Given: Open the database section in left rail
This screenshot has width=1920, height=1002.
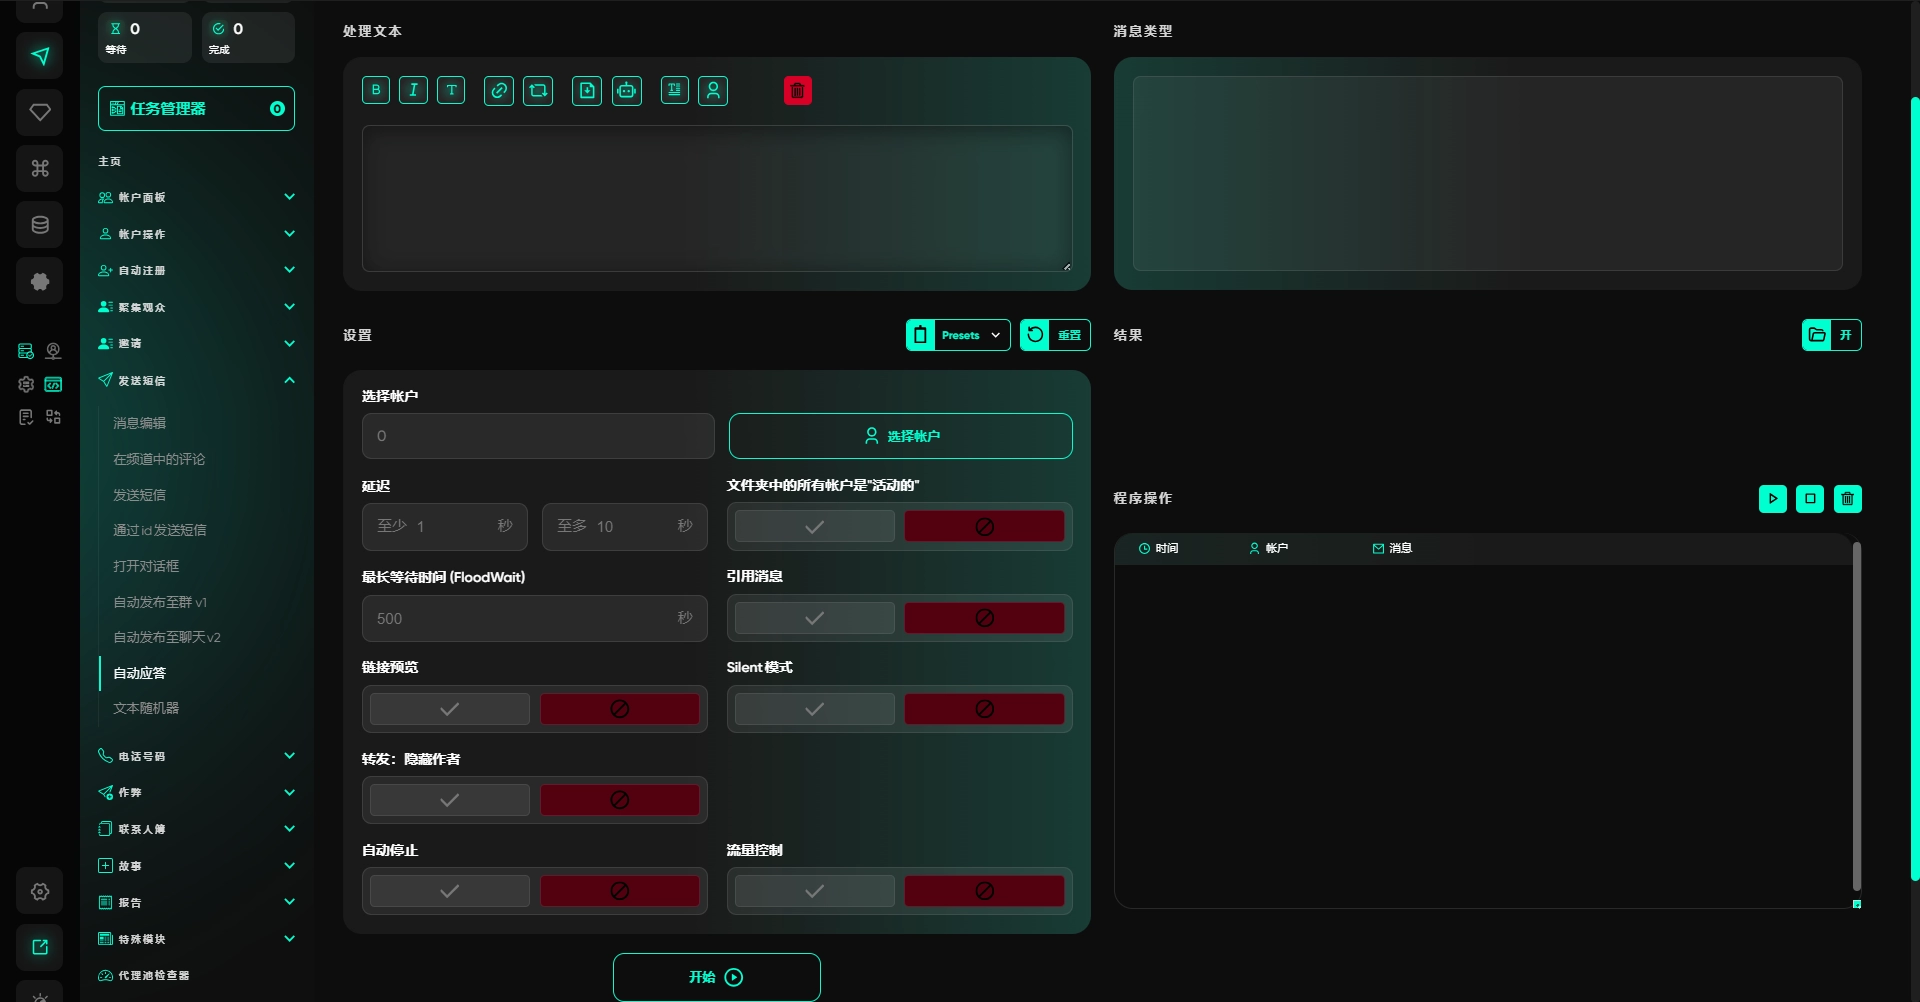Looking at the screenshot, I should 40,224.
